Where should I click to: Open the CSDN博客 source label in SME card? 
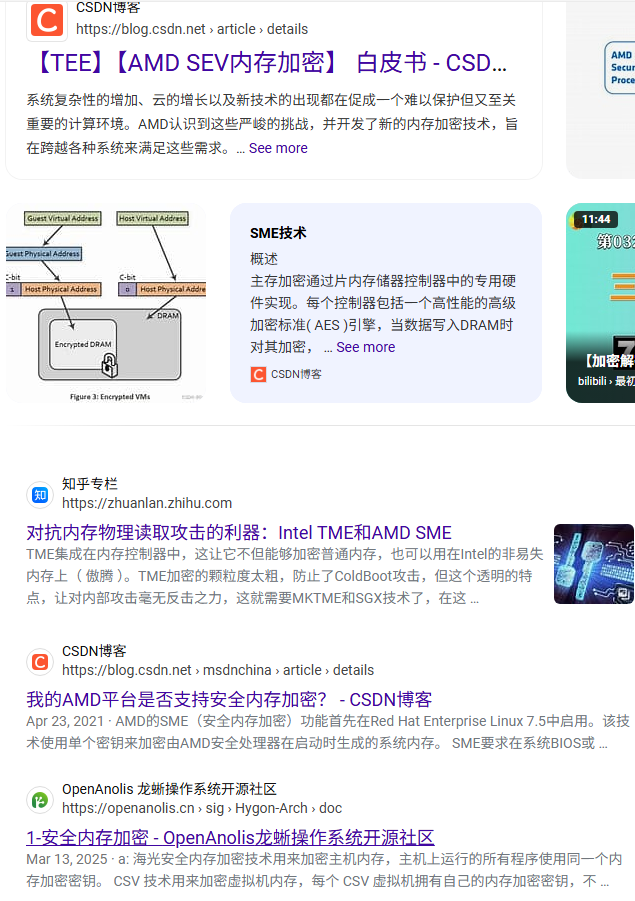[x=296, y=375]
